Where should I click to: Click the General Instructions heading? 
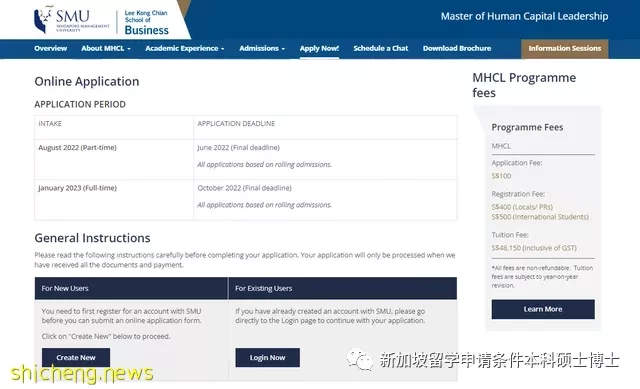(x=92, y=238)
